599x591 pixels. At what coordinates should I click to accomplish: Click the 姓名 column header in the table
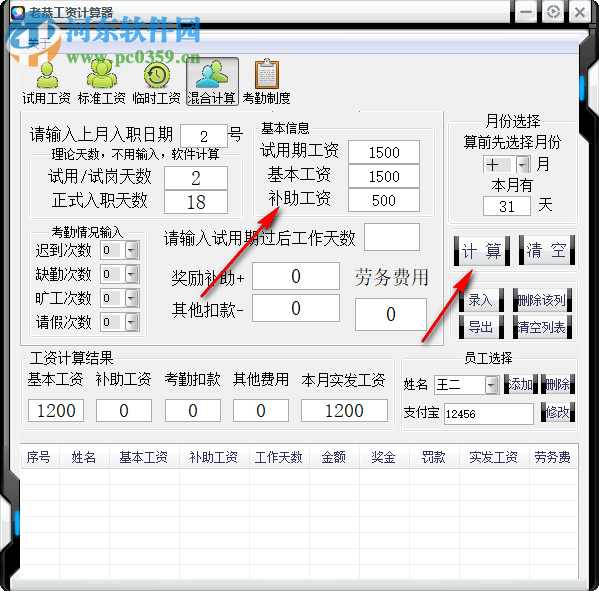coord(84,457)
